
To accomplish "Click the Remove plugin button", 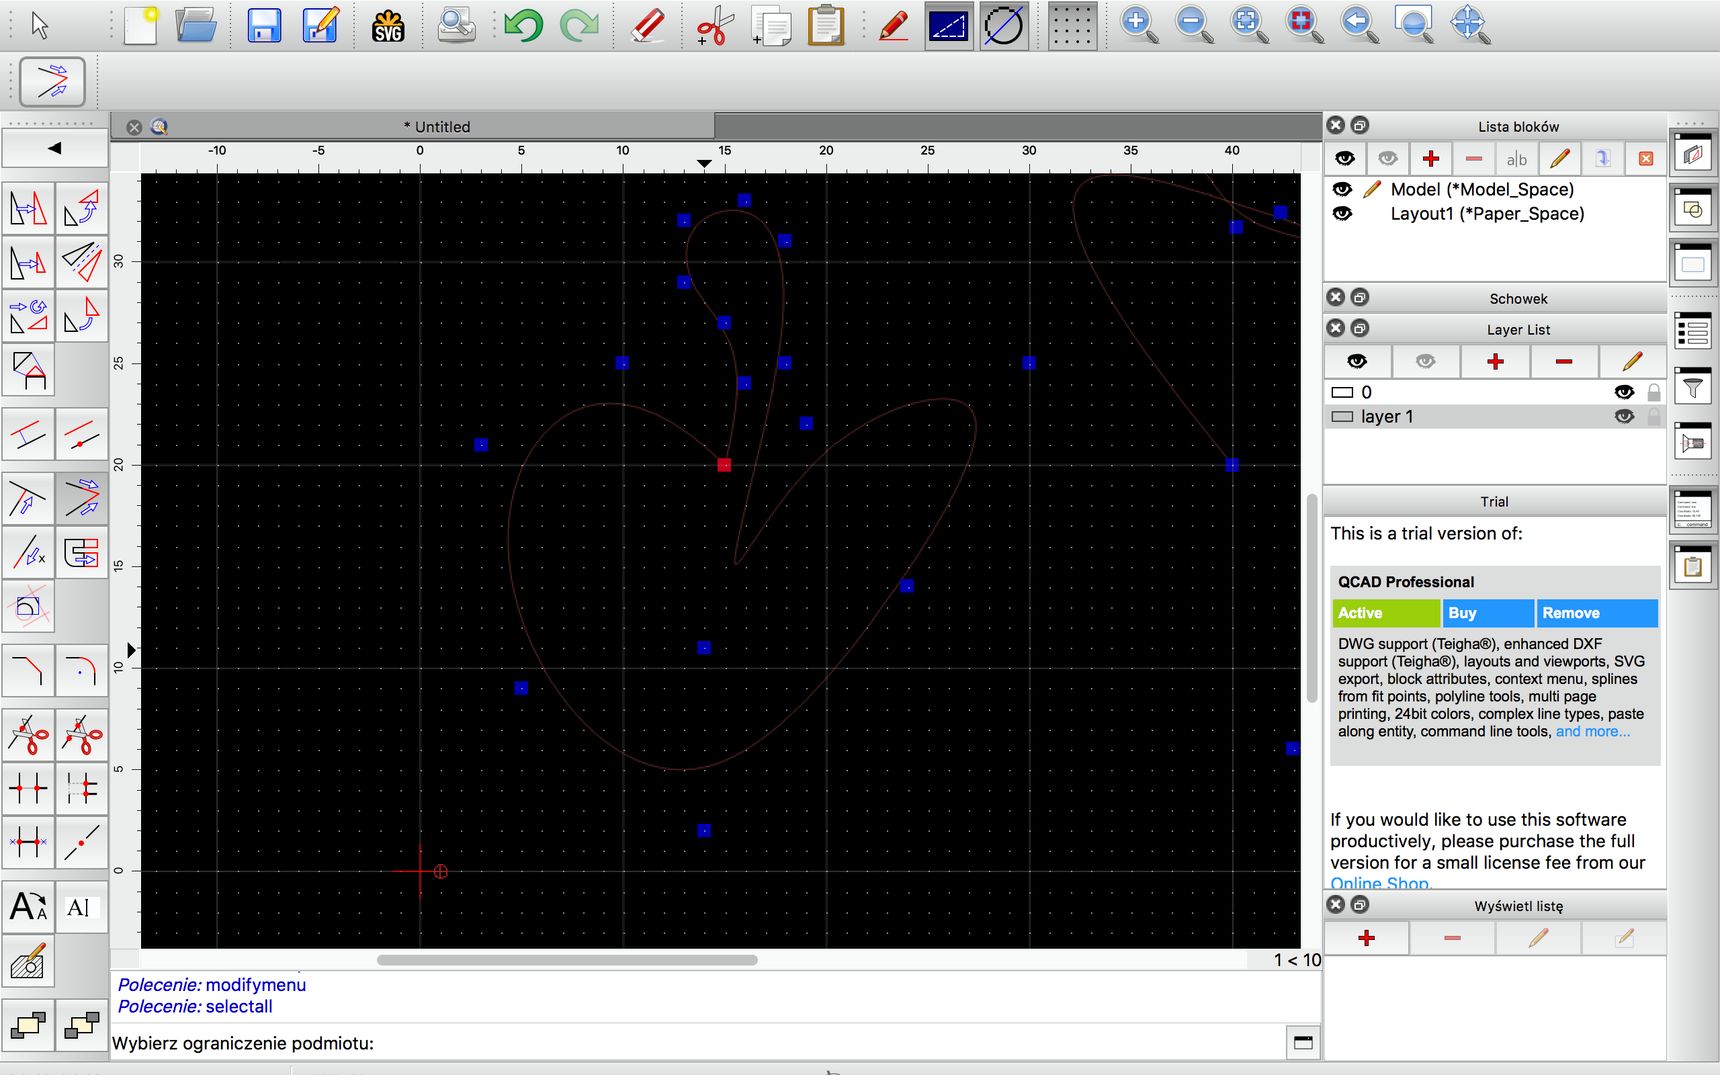I will (1597, 613).
